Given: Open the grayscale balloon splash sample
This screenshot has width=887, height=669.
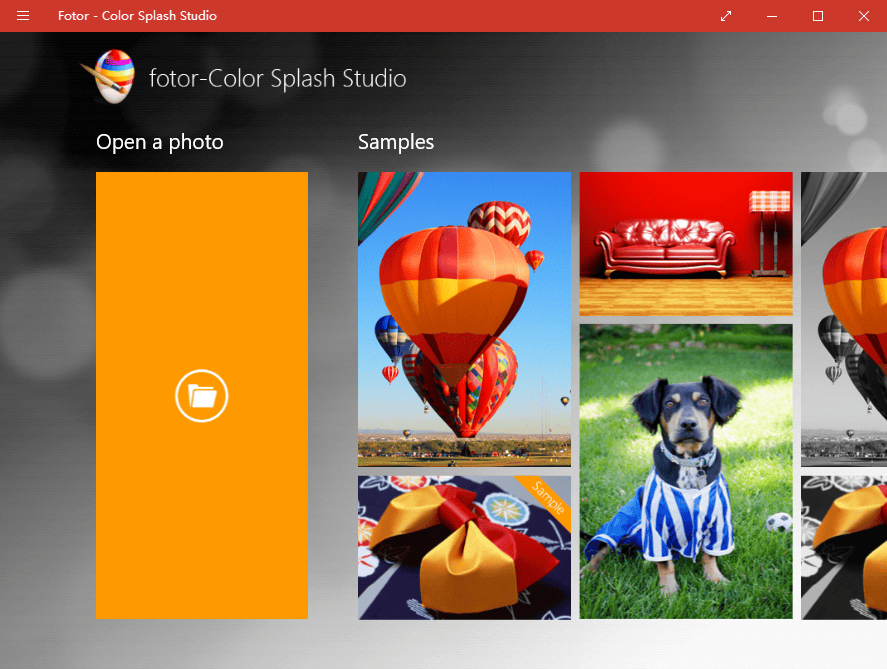Looking at the screenshot, I should point(844,319).
